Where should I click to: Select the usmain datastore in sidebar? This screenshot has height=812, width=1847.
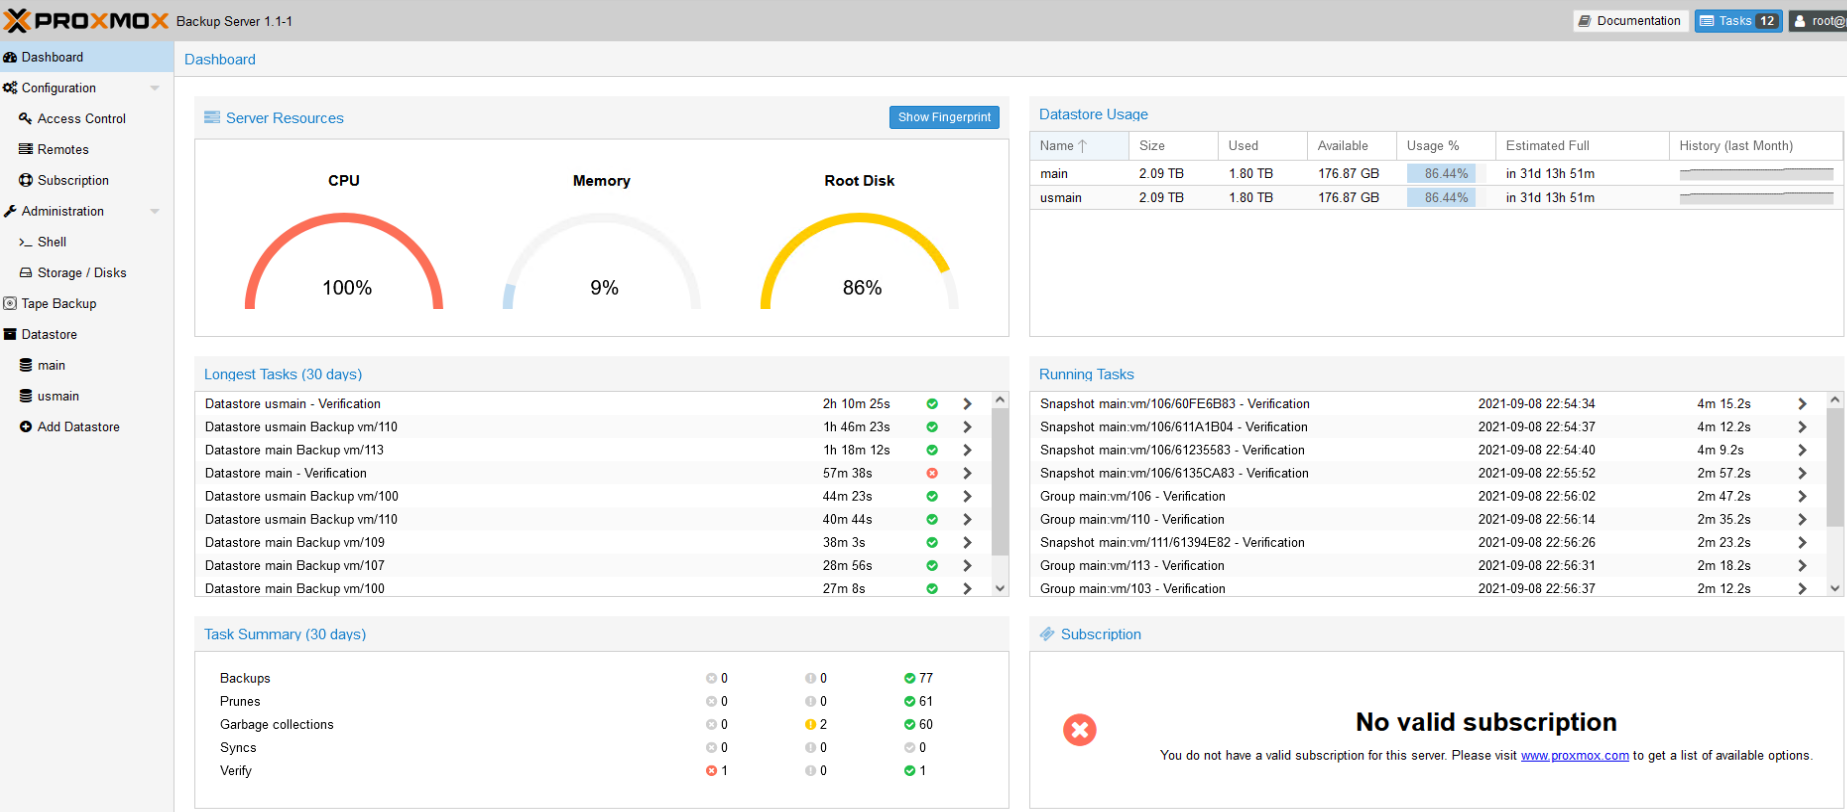(87, 396)
